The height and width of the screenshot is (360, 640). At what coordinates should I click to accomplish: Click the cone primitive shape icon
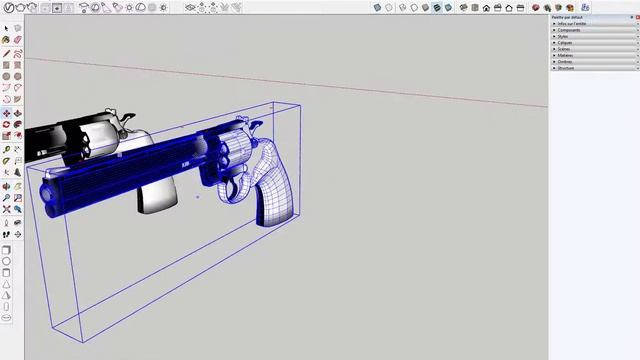tap(6, 284)
